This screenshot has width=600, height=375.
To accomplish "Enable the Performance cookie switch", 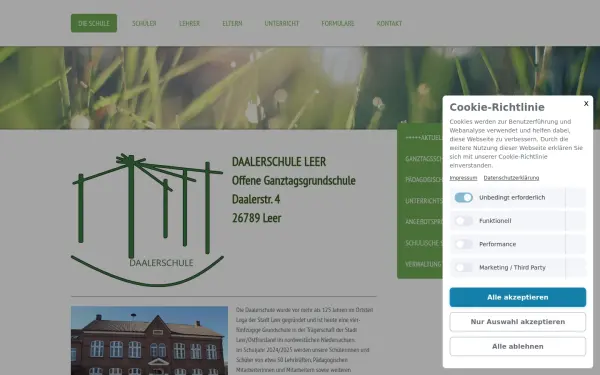I will pos(463,244).
